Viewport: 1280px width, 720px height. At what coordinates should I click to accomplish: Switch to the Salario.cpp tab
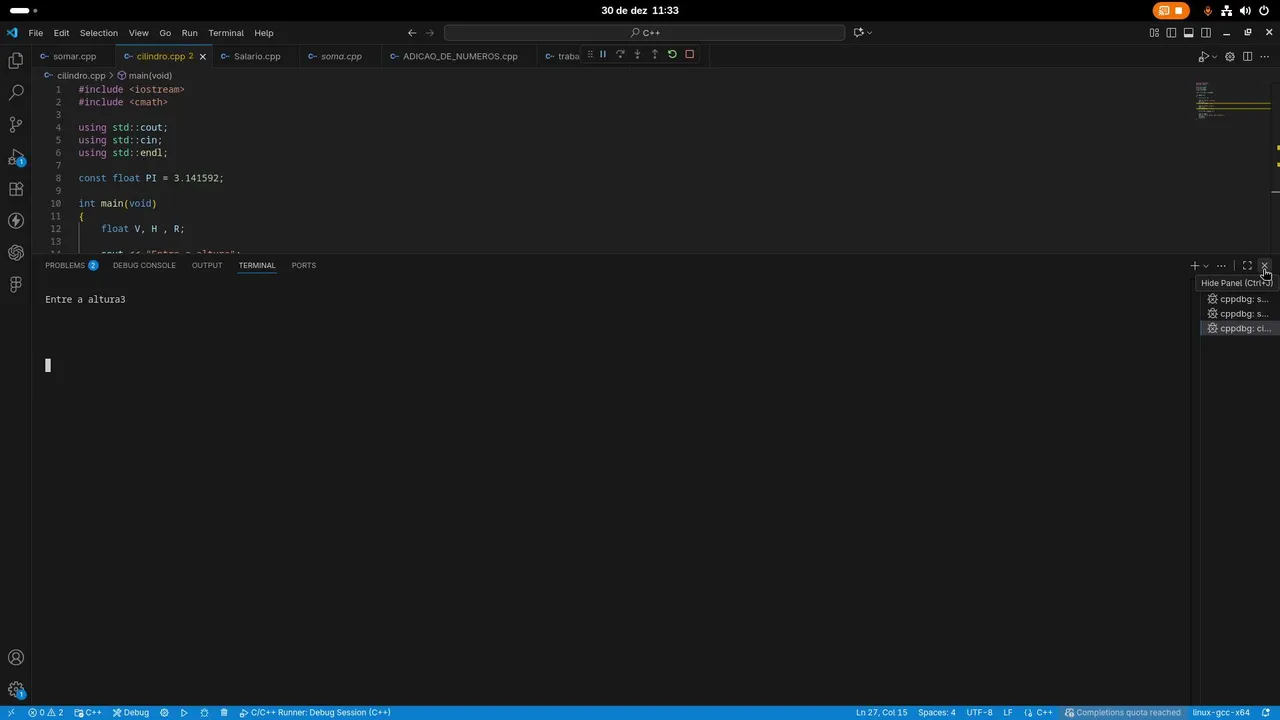pos(257,56)
